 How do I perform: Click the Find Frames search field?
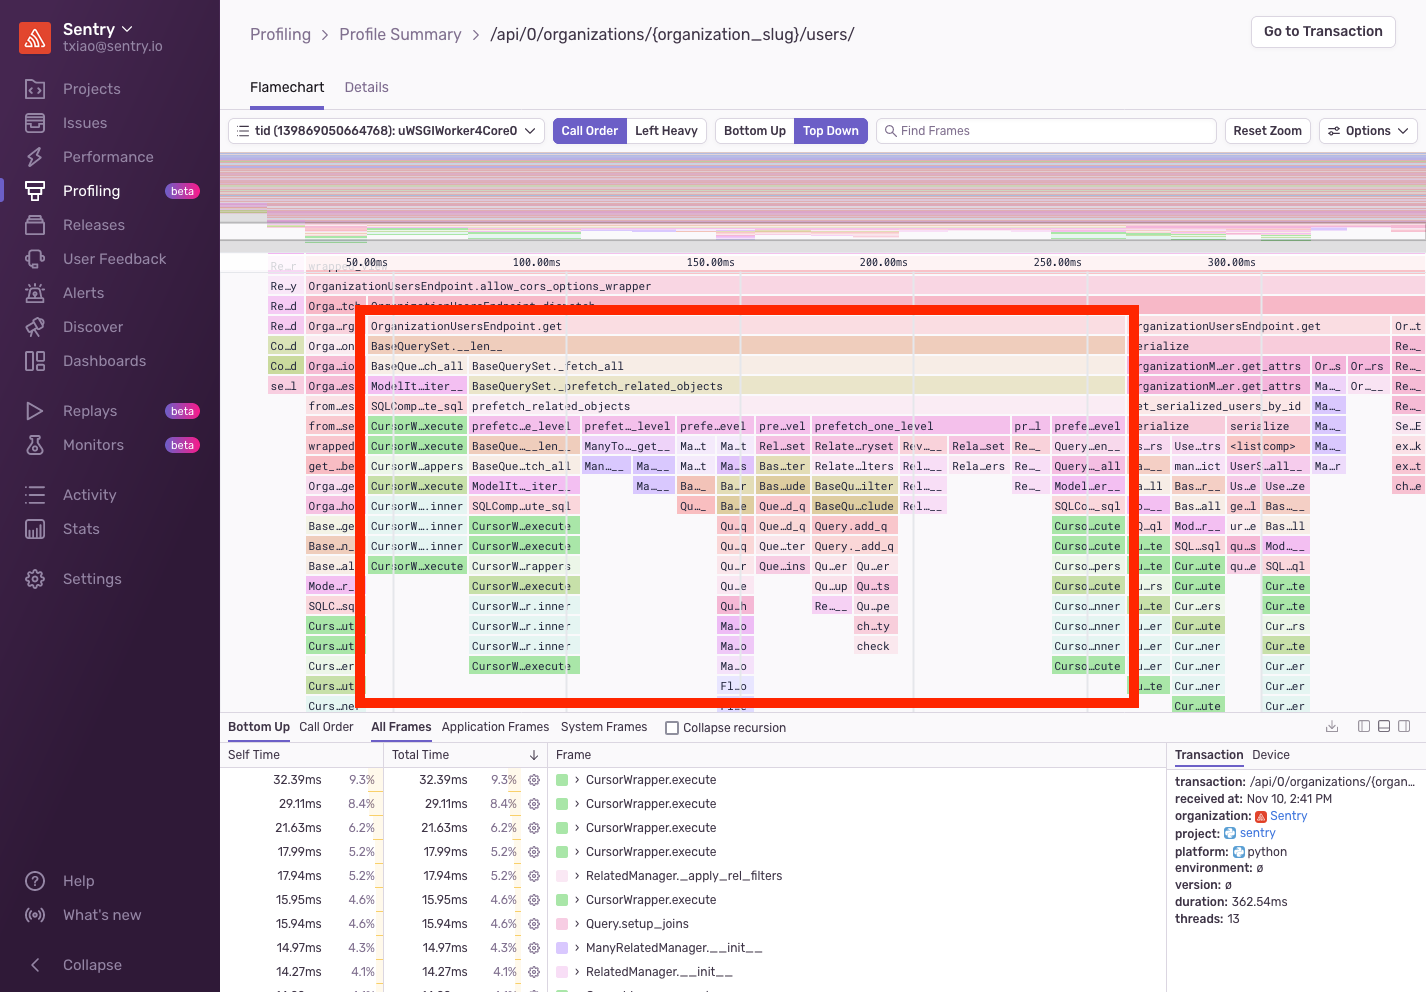(1046, 131)
